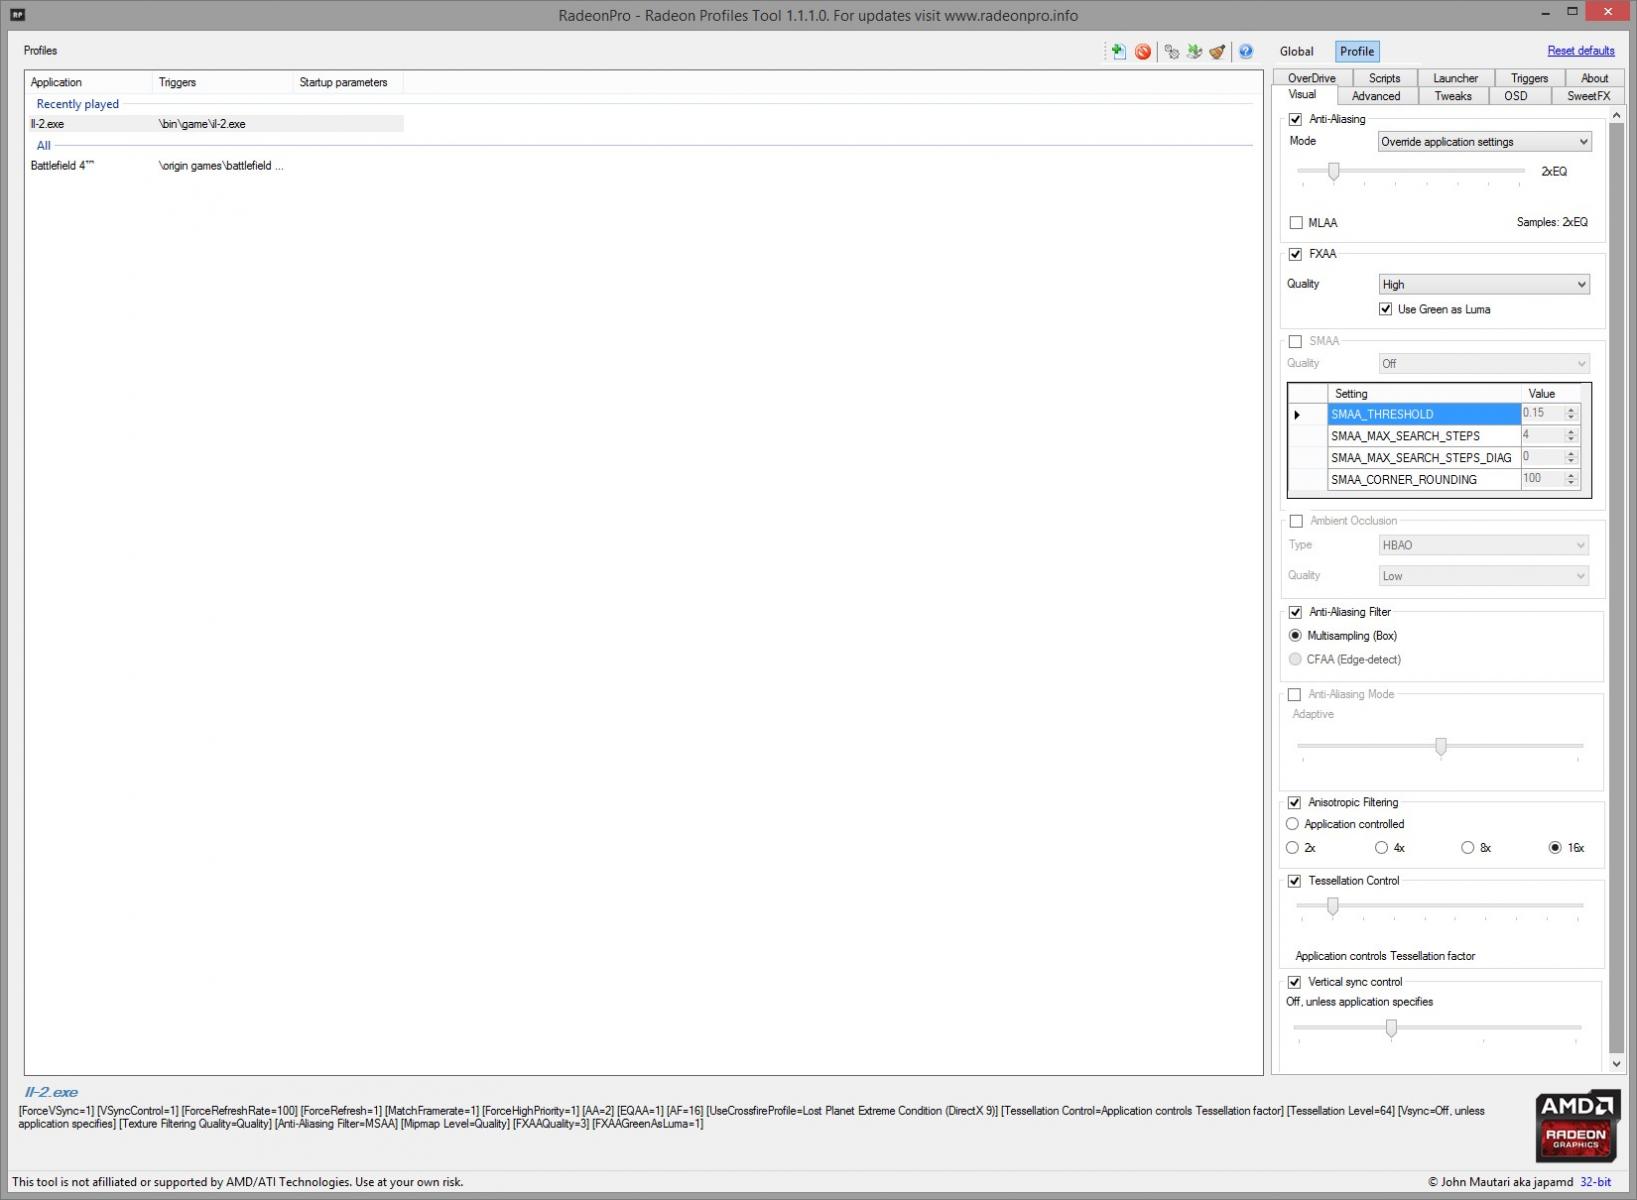
Task: Click the Triggers column header
Action: point(223,82)
